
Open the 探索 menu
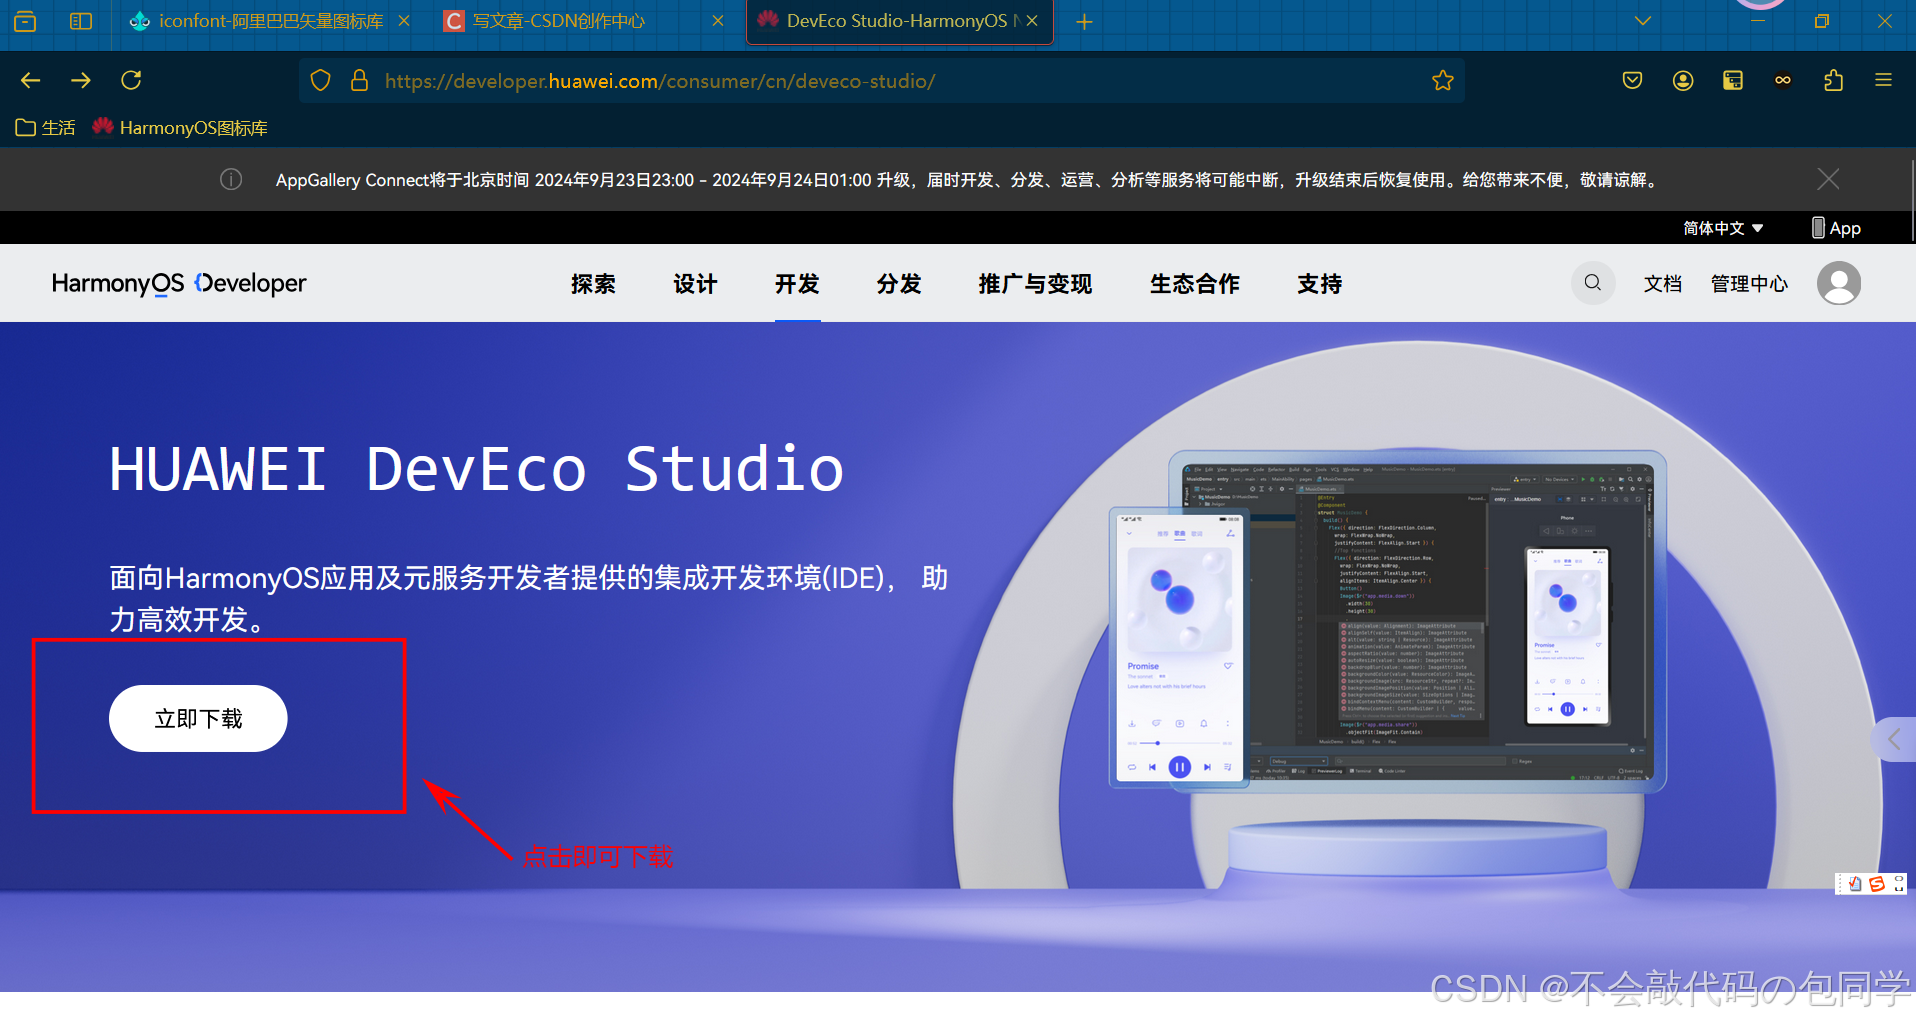coord(593,284)
